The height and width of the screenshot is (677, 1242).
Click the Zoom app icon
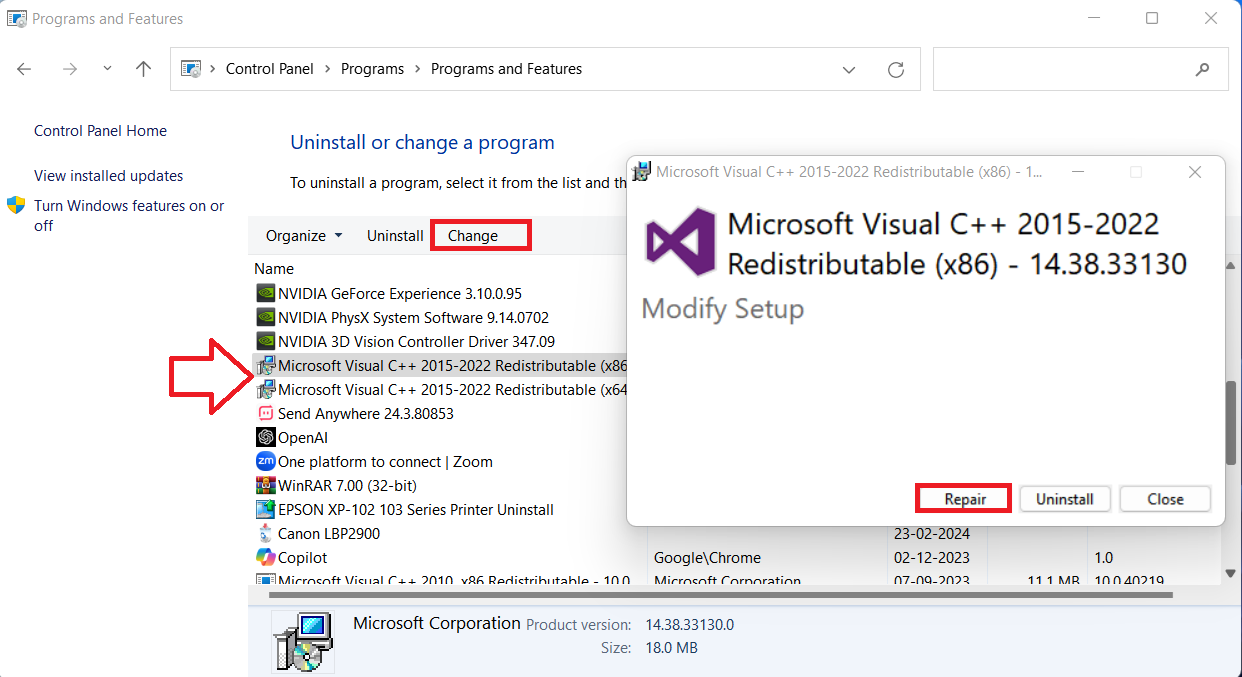(265, 461)
